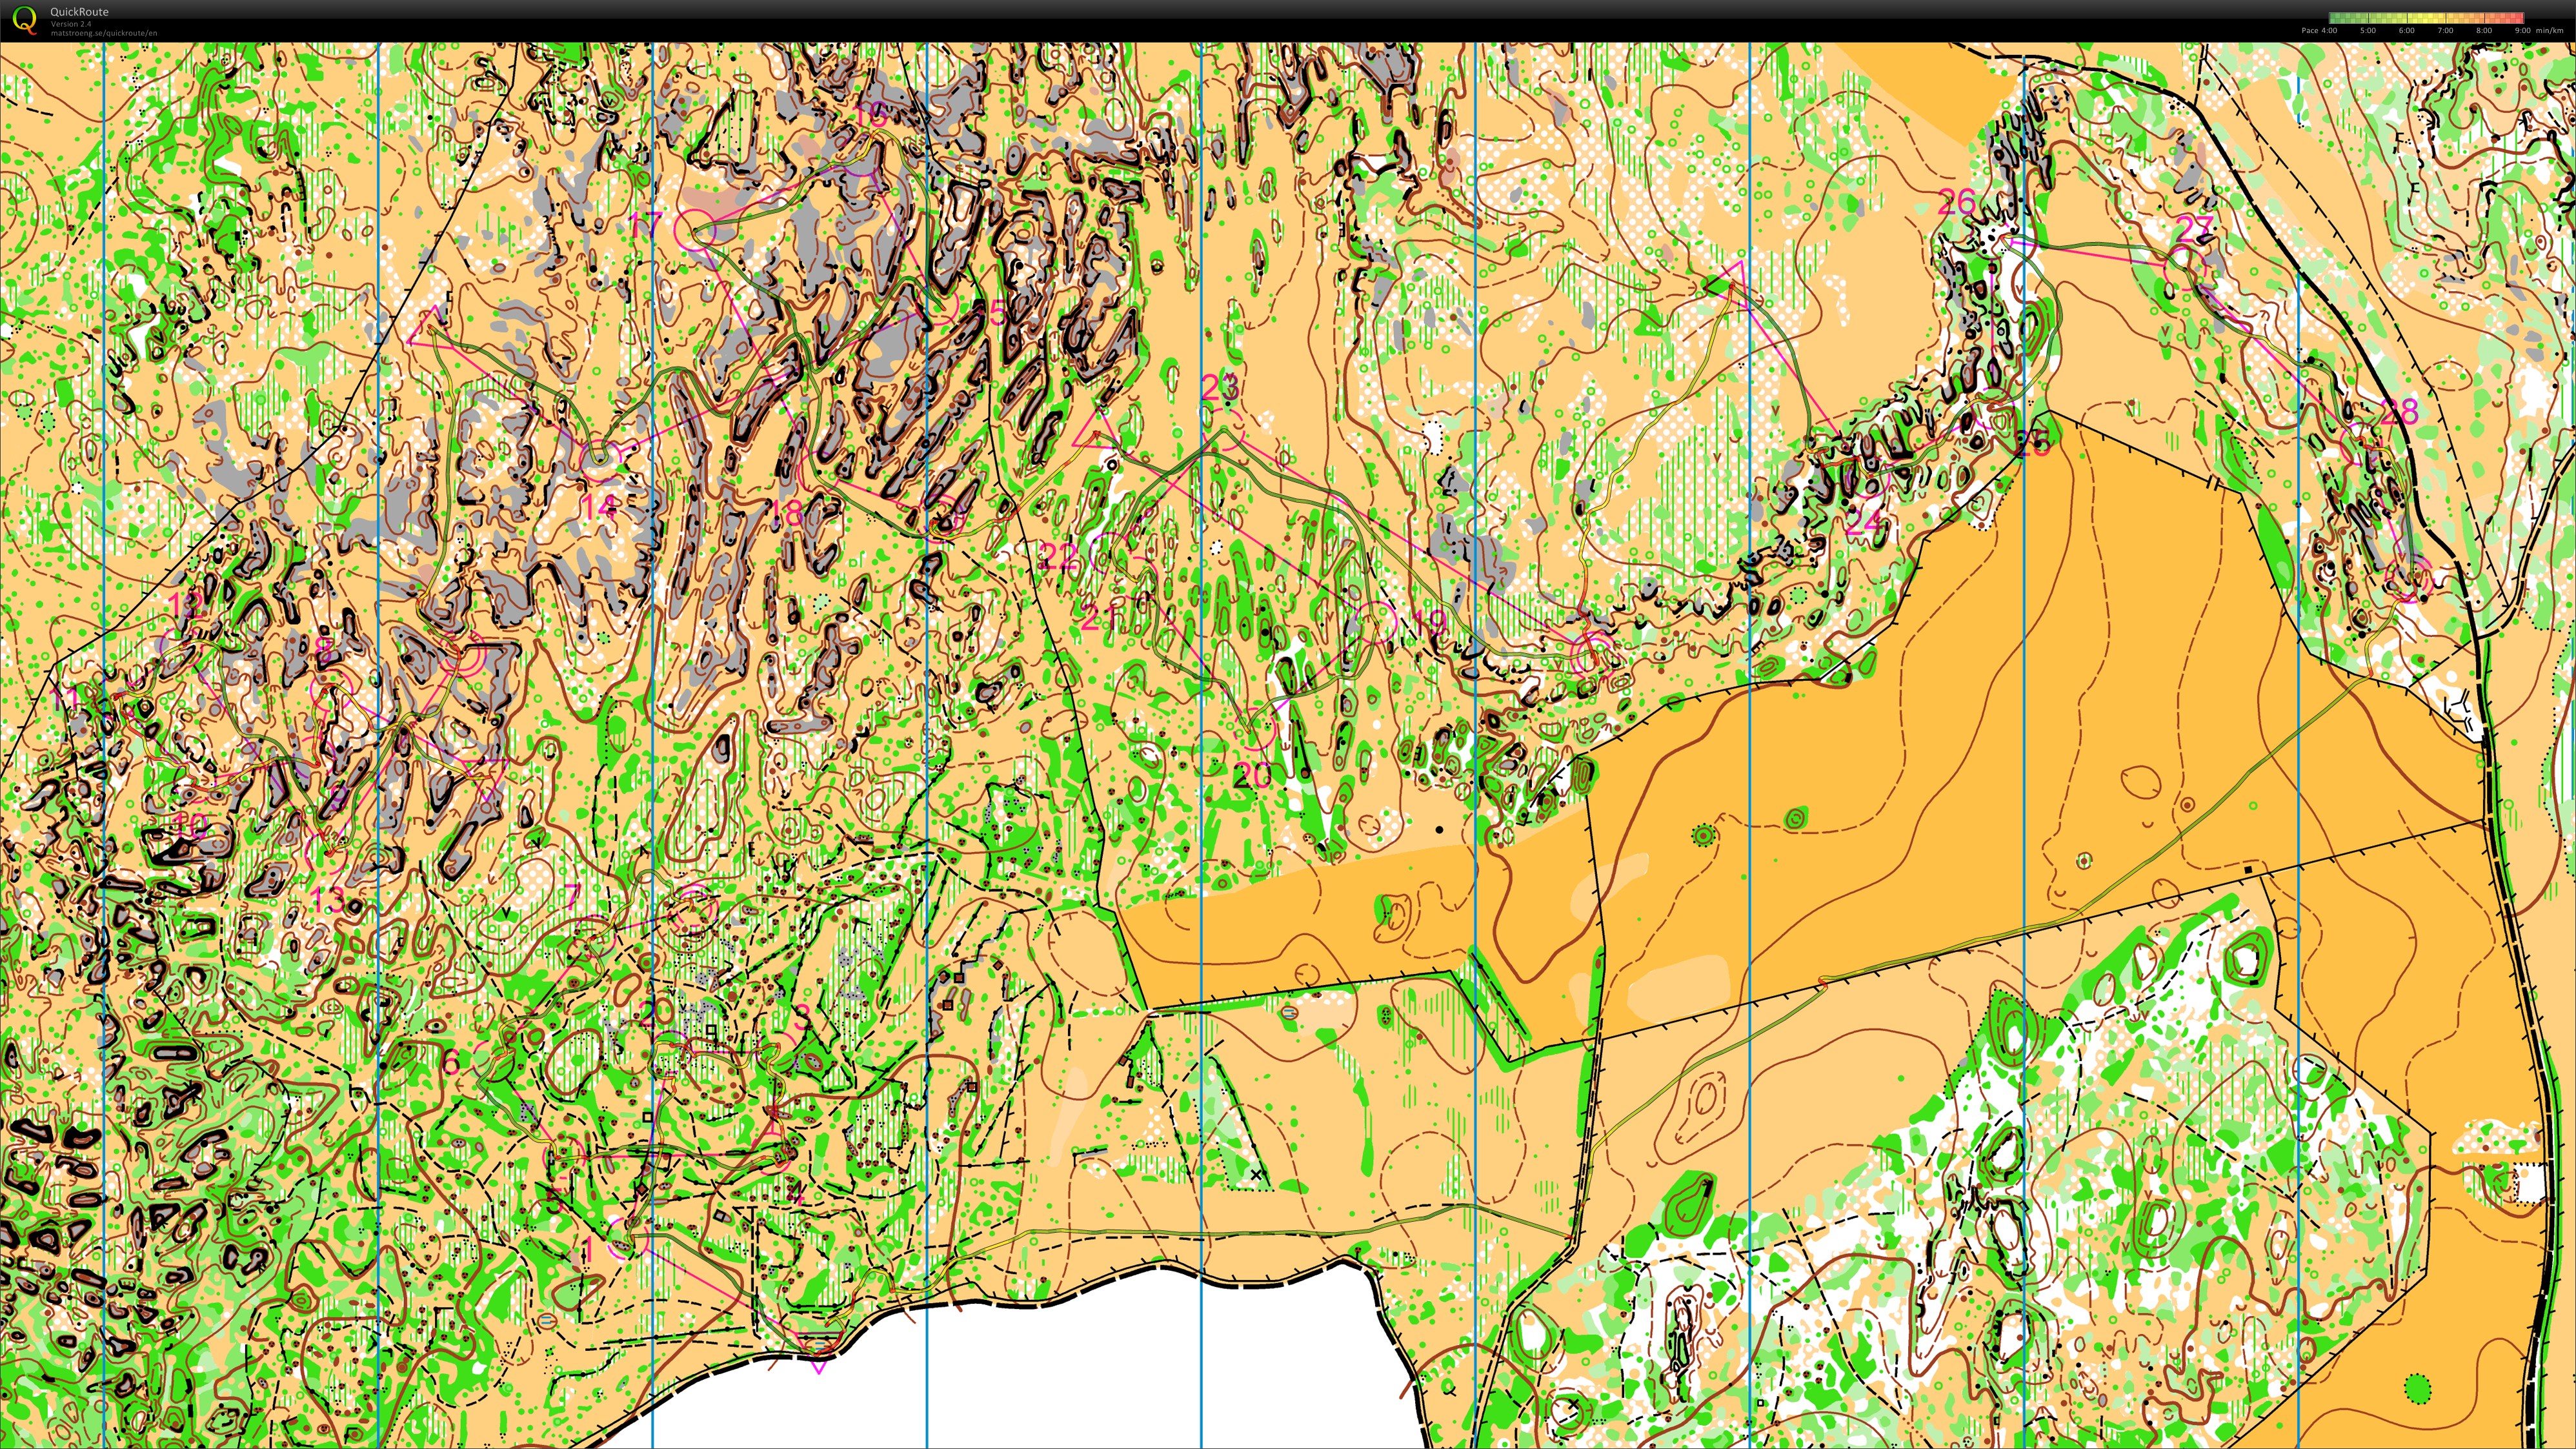Click control number 6 on map
Image resolution: width=2576 pixels, height=1449 pixels.
click(451, 1062)
